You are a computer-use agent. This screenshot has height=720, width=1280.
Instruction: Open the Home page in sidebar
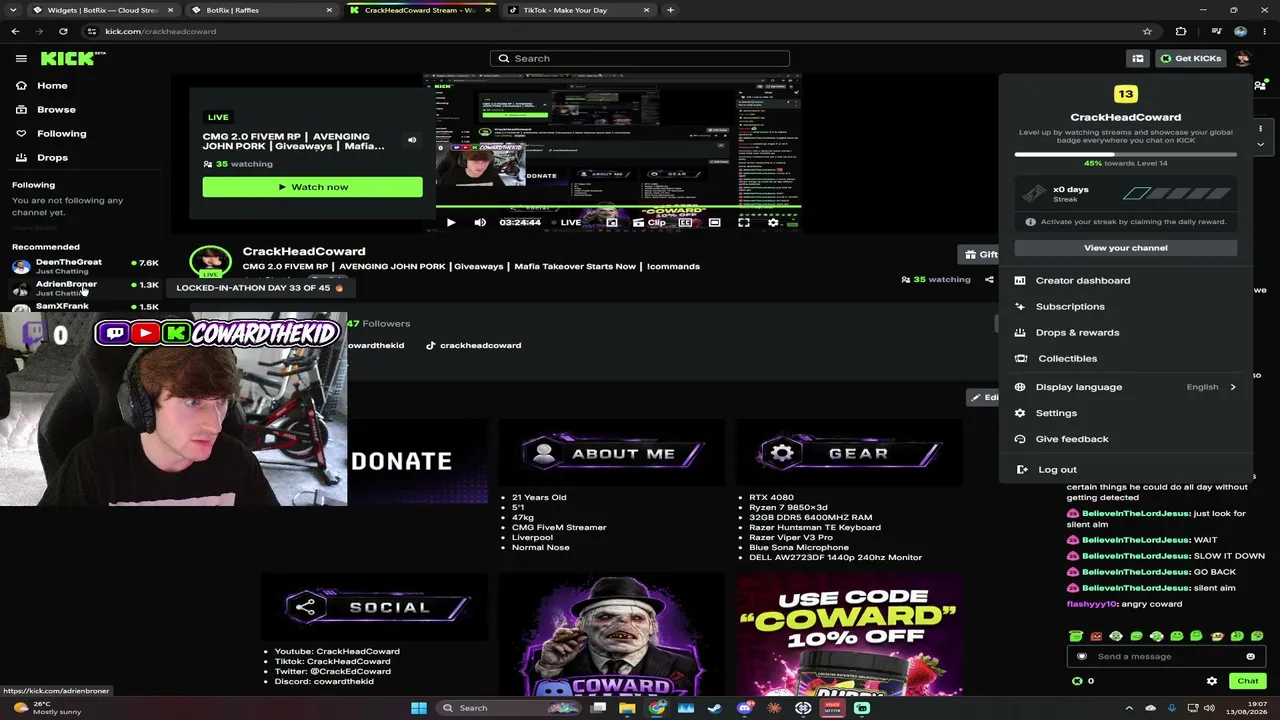coord(52,85)
